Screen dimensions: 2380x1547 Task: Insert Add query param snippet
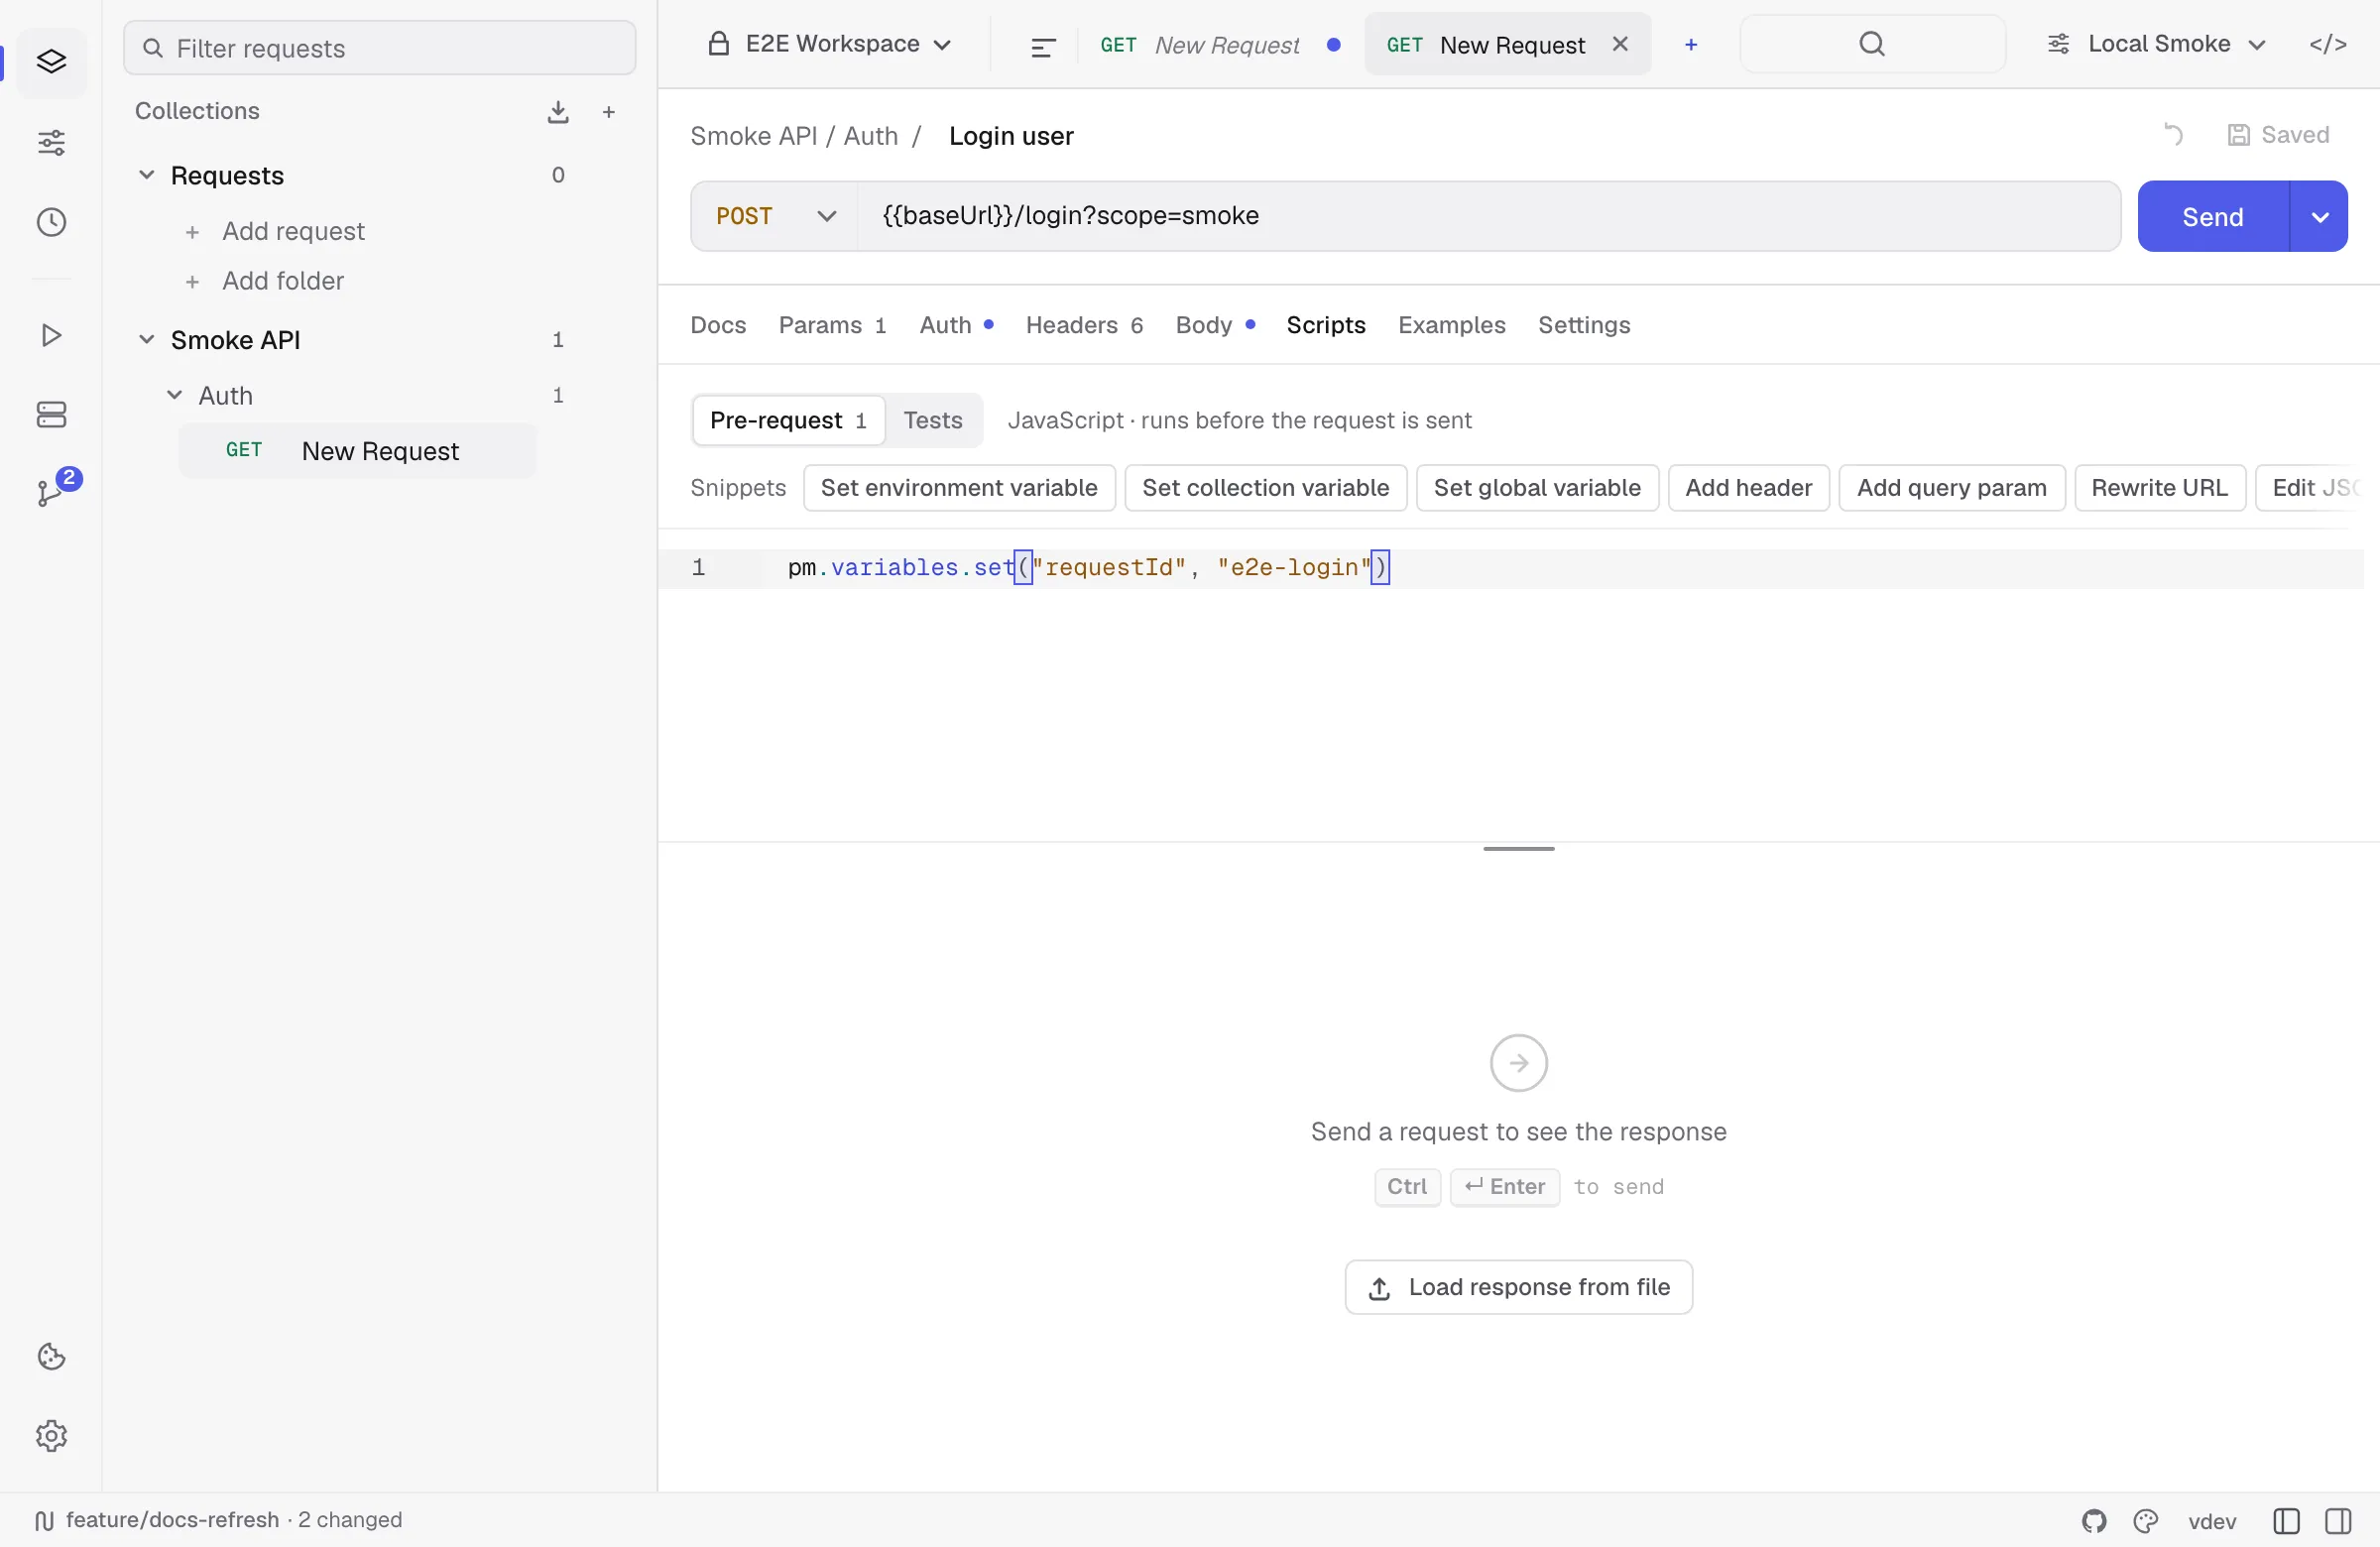(x=1951, y=488)
